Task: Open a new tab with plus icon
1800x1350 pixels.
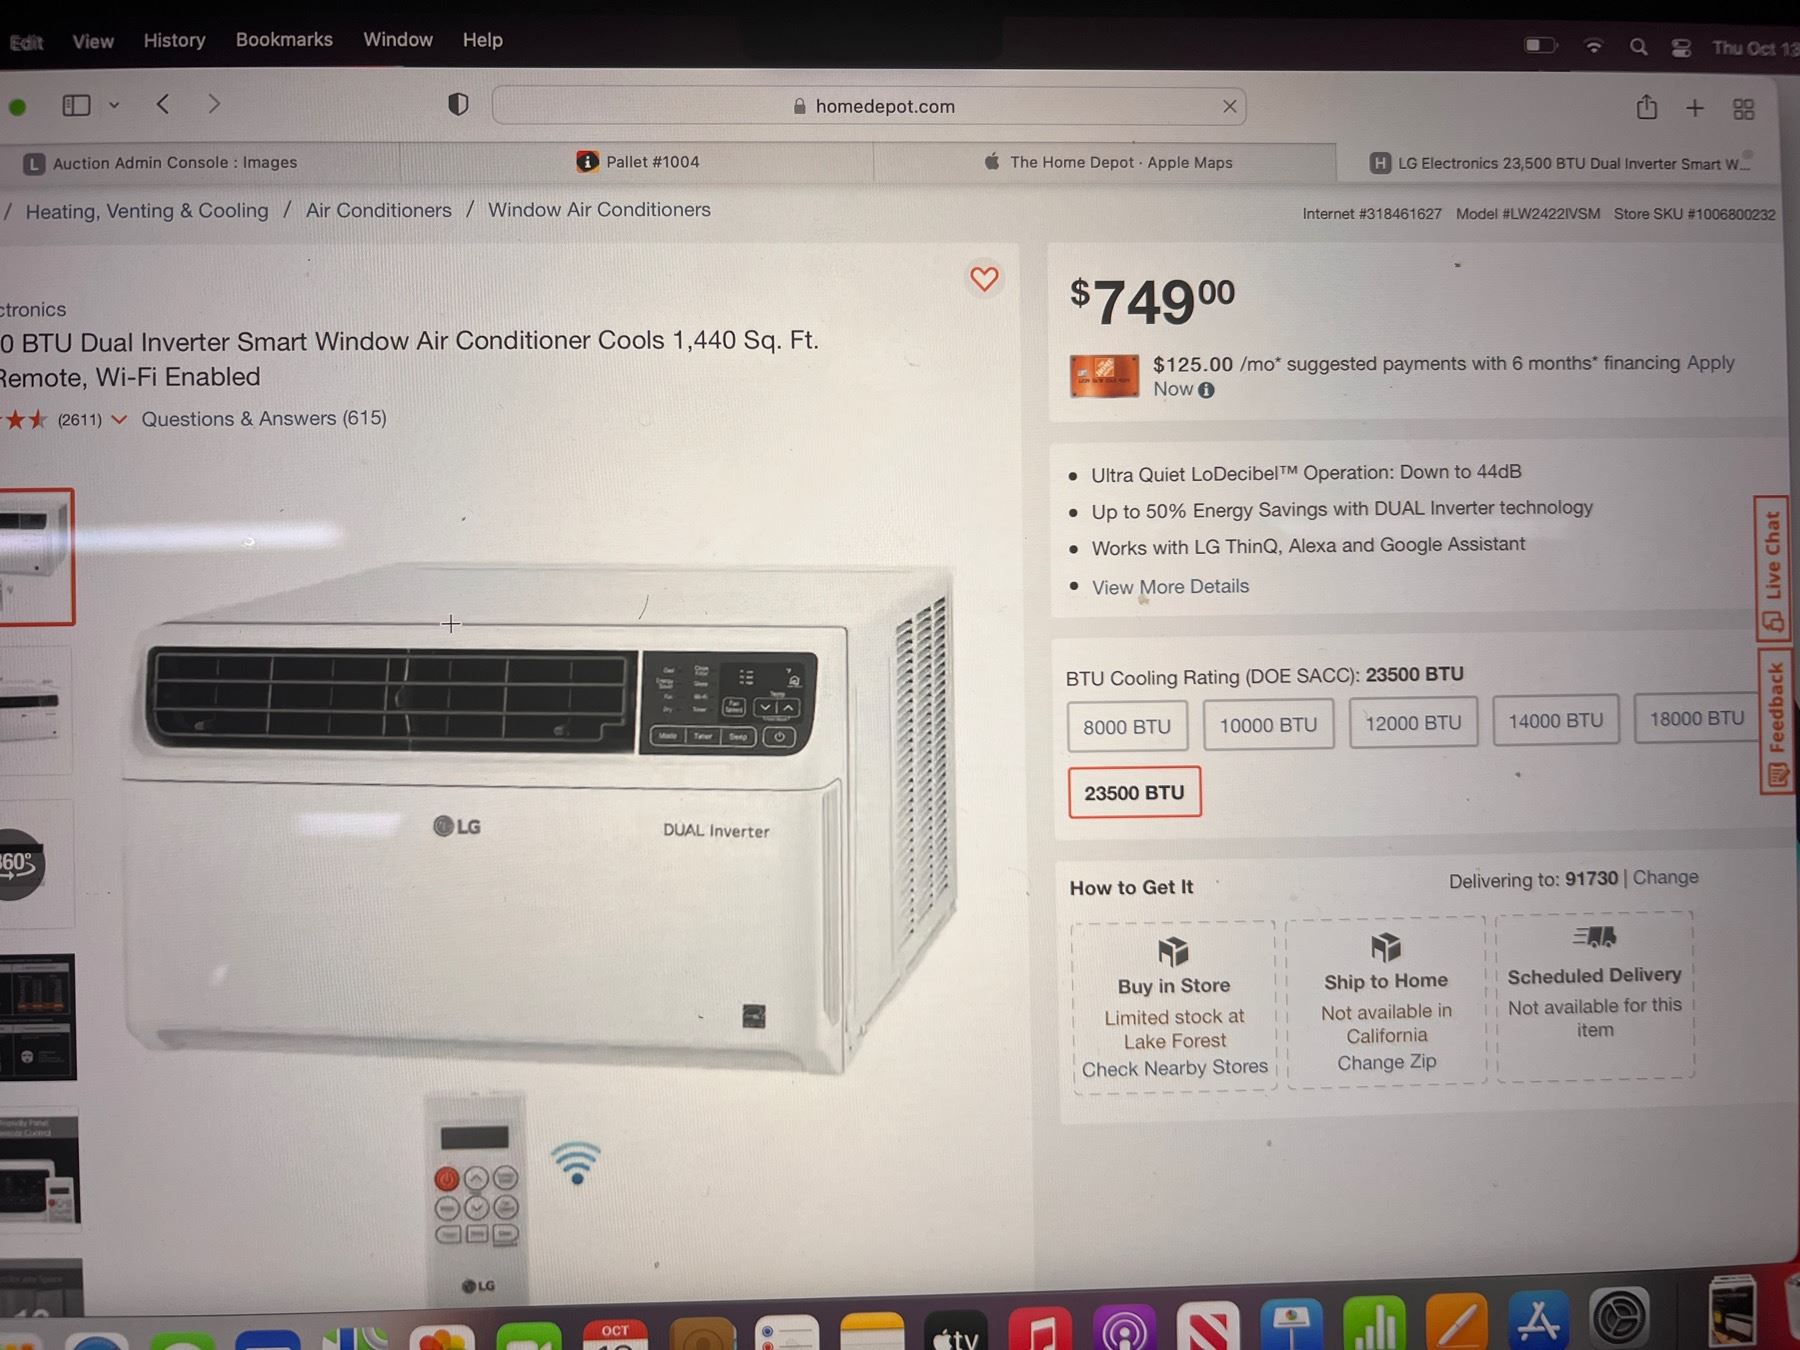Action: tap(1695, 108)
